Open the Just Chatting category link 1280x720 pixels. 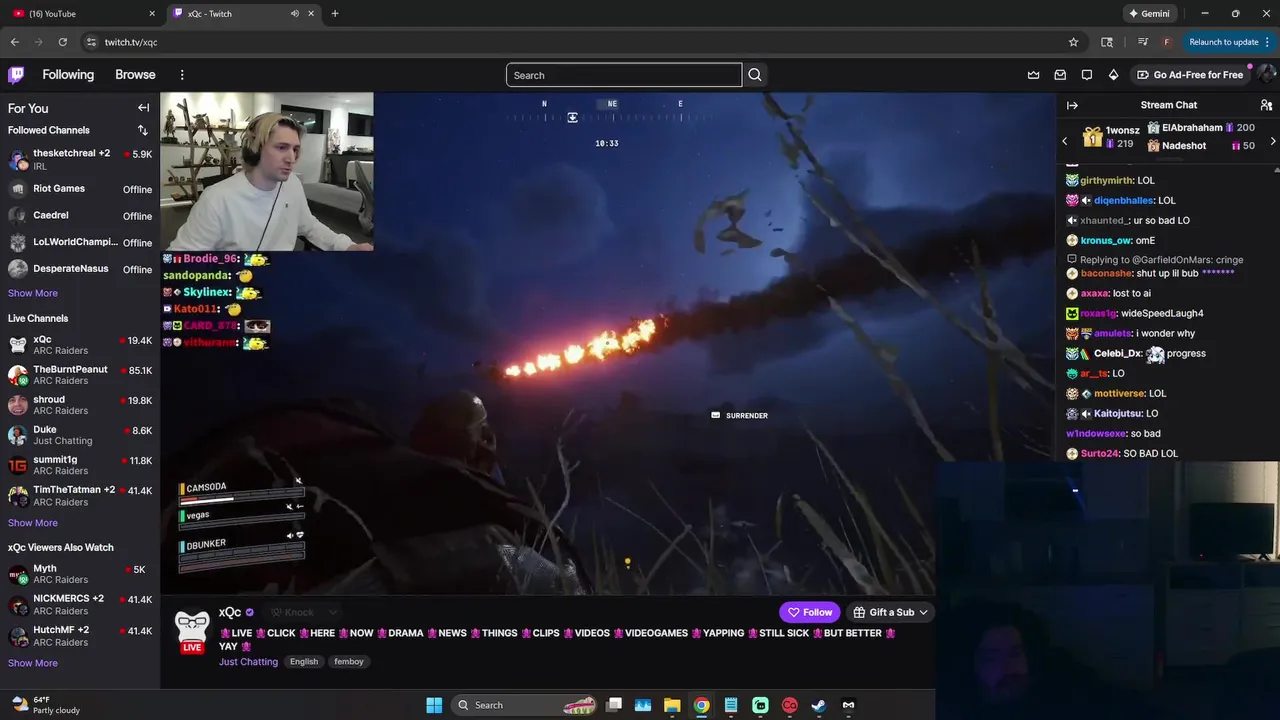click(248, 662)
